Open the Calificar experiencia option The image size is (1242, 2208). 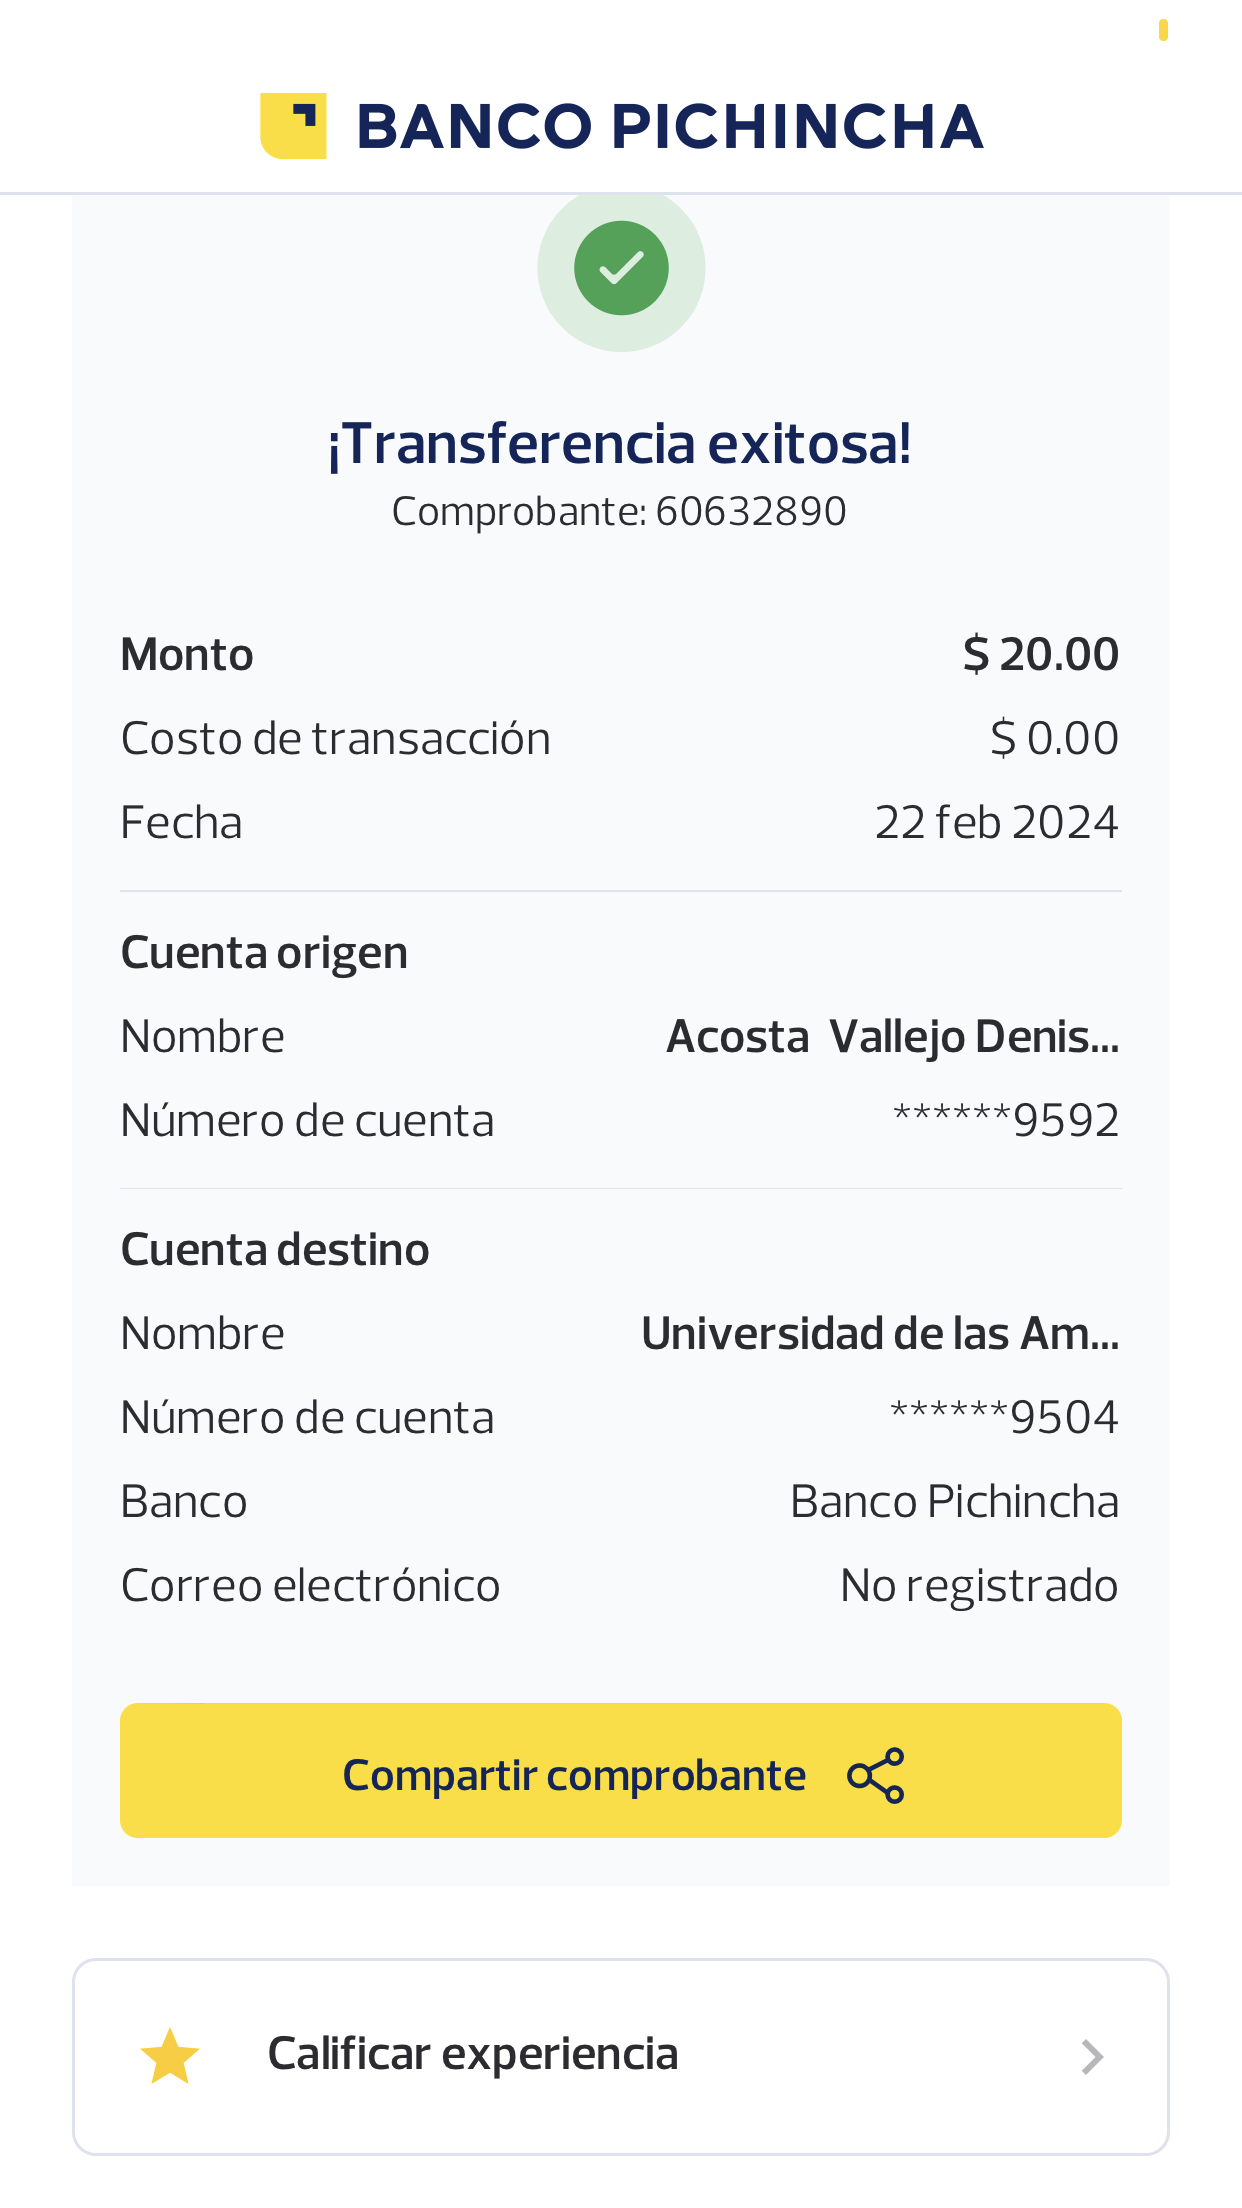[472, 2055]
